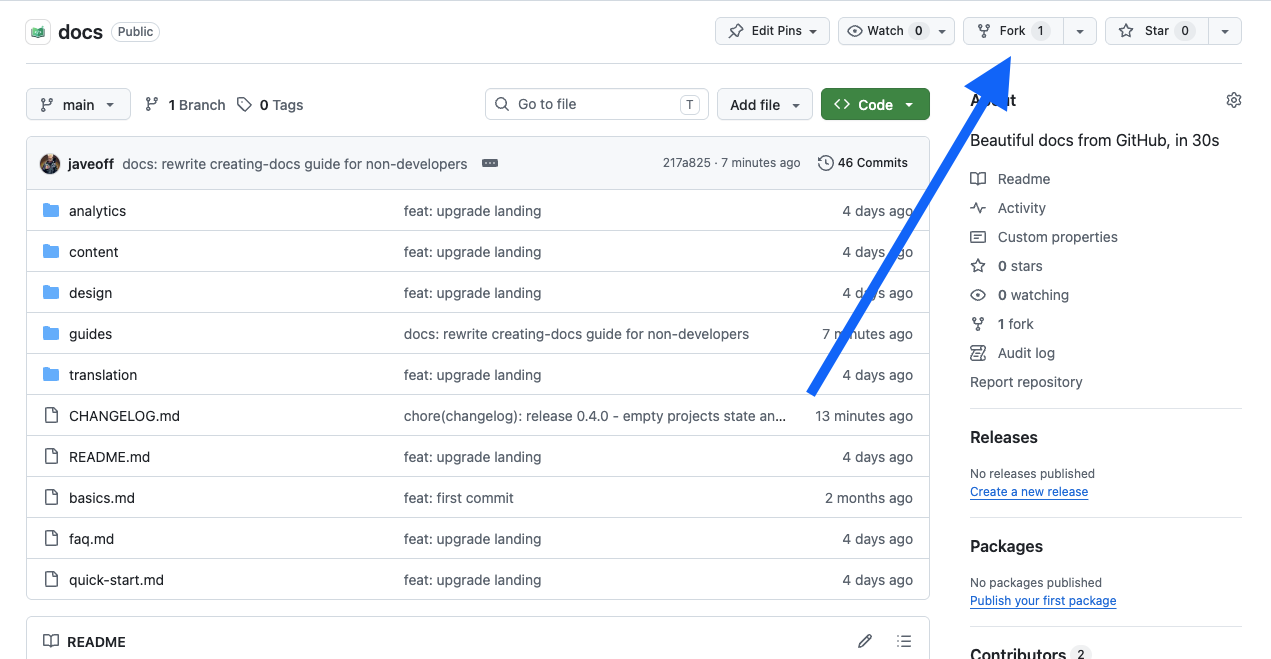Screen dimensions: 1271x659
Task: Open the Edit Pins dropdown
Action: [772, 31]
